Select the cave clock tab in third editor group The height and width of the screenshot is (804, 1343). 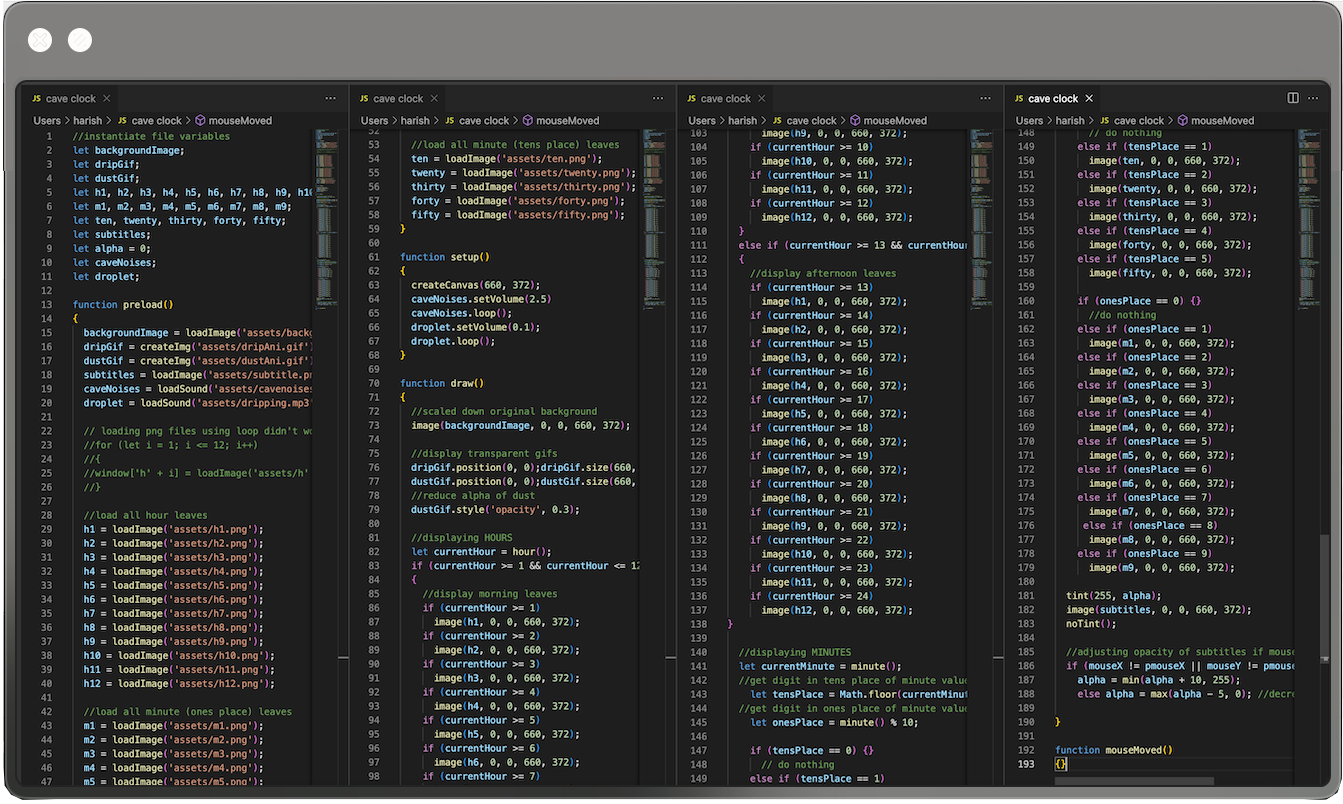point(724,98)
